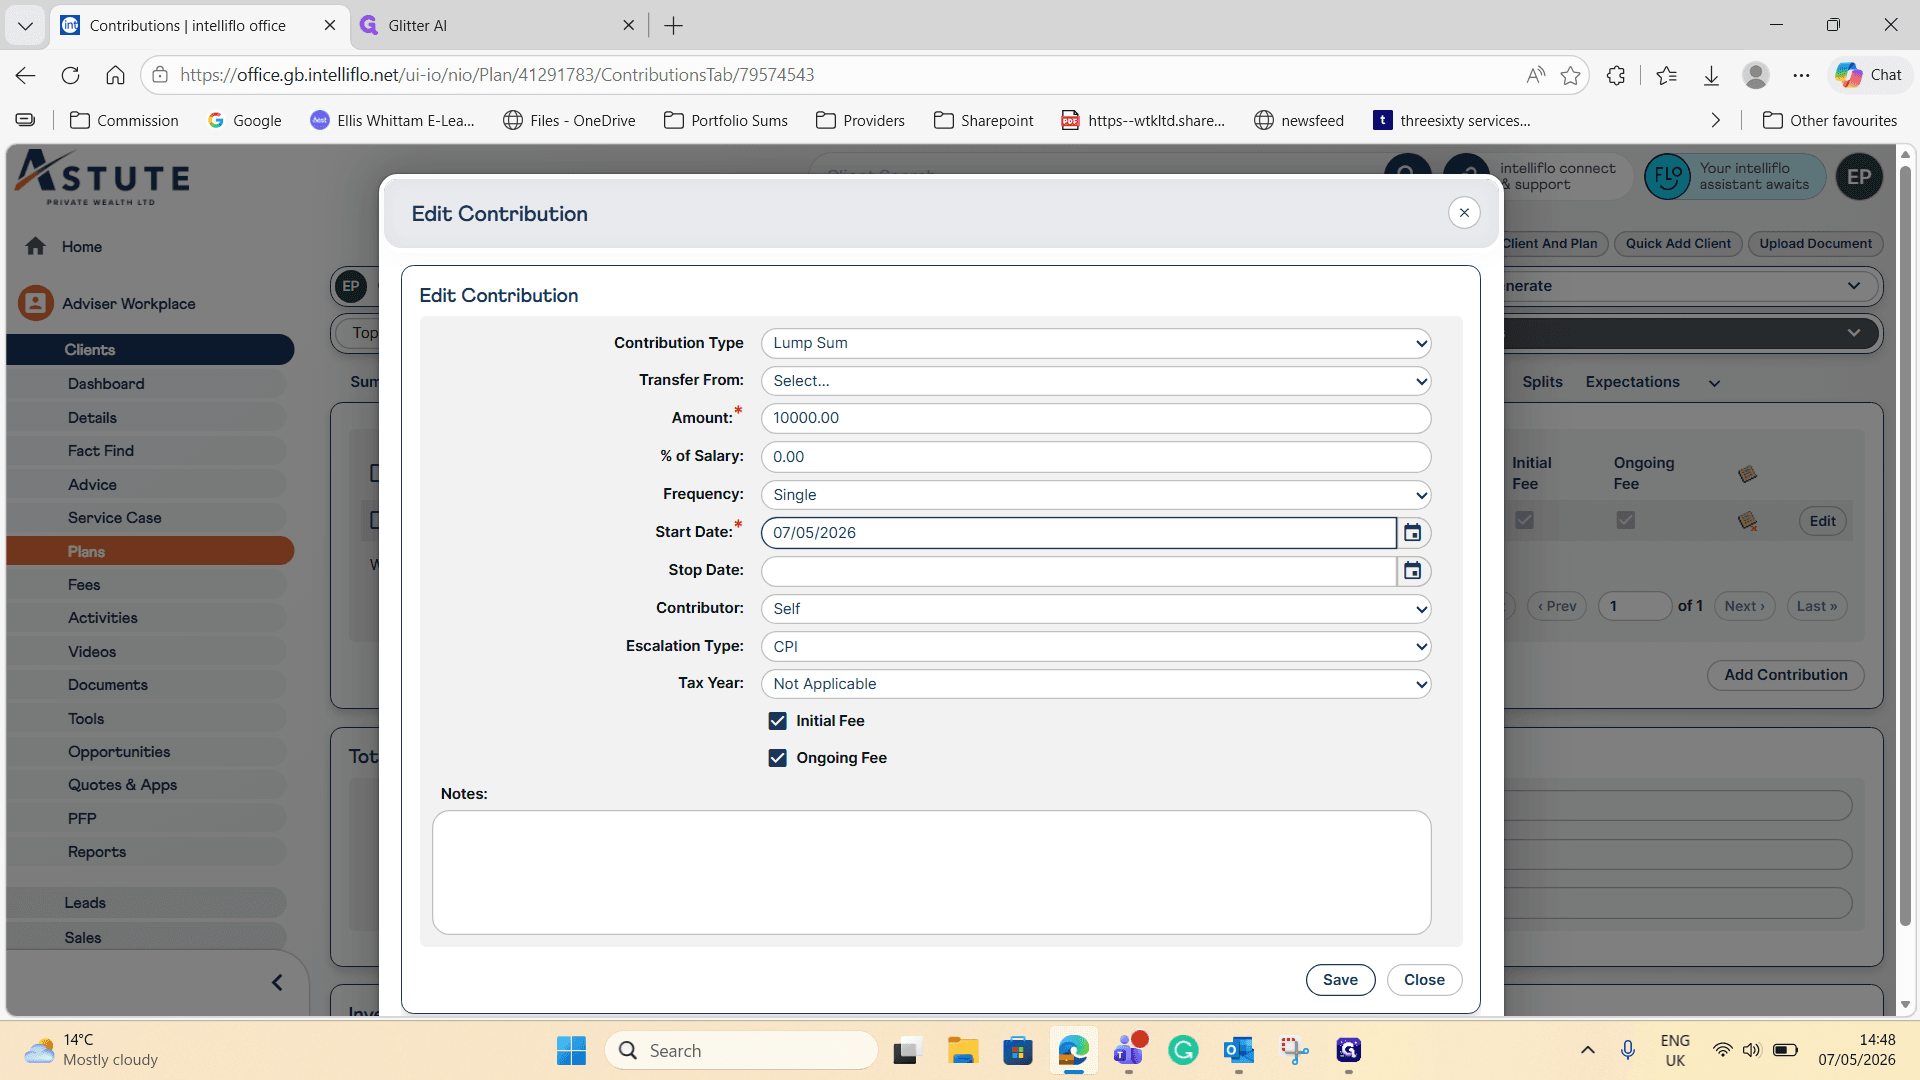Switch to the Glitter AI browser tab
Image resolution: width=1920 pixels, height=1080 pixels.
[x=498, y=25]
